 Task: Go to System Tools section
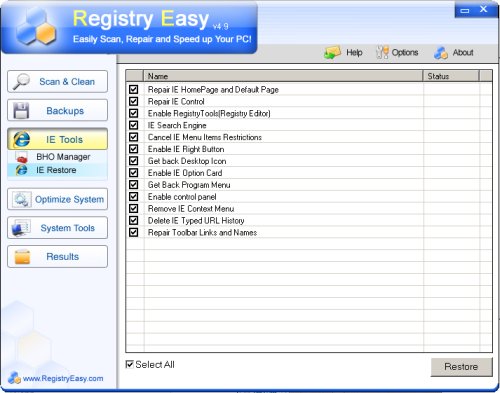tap(57, 228)
